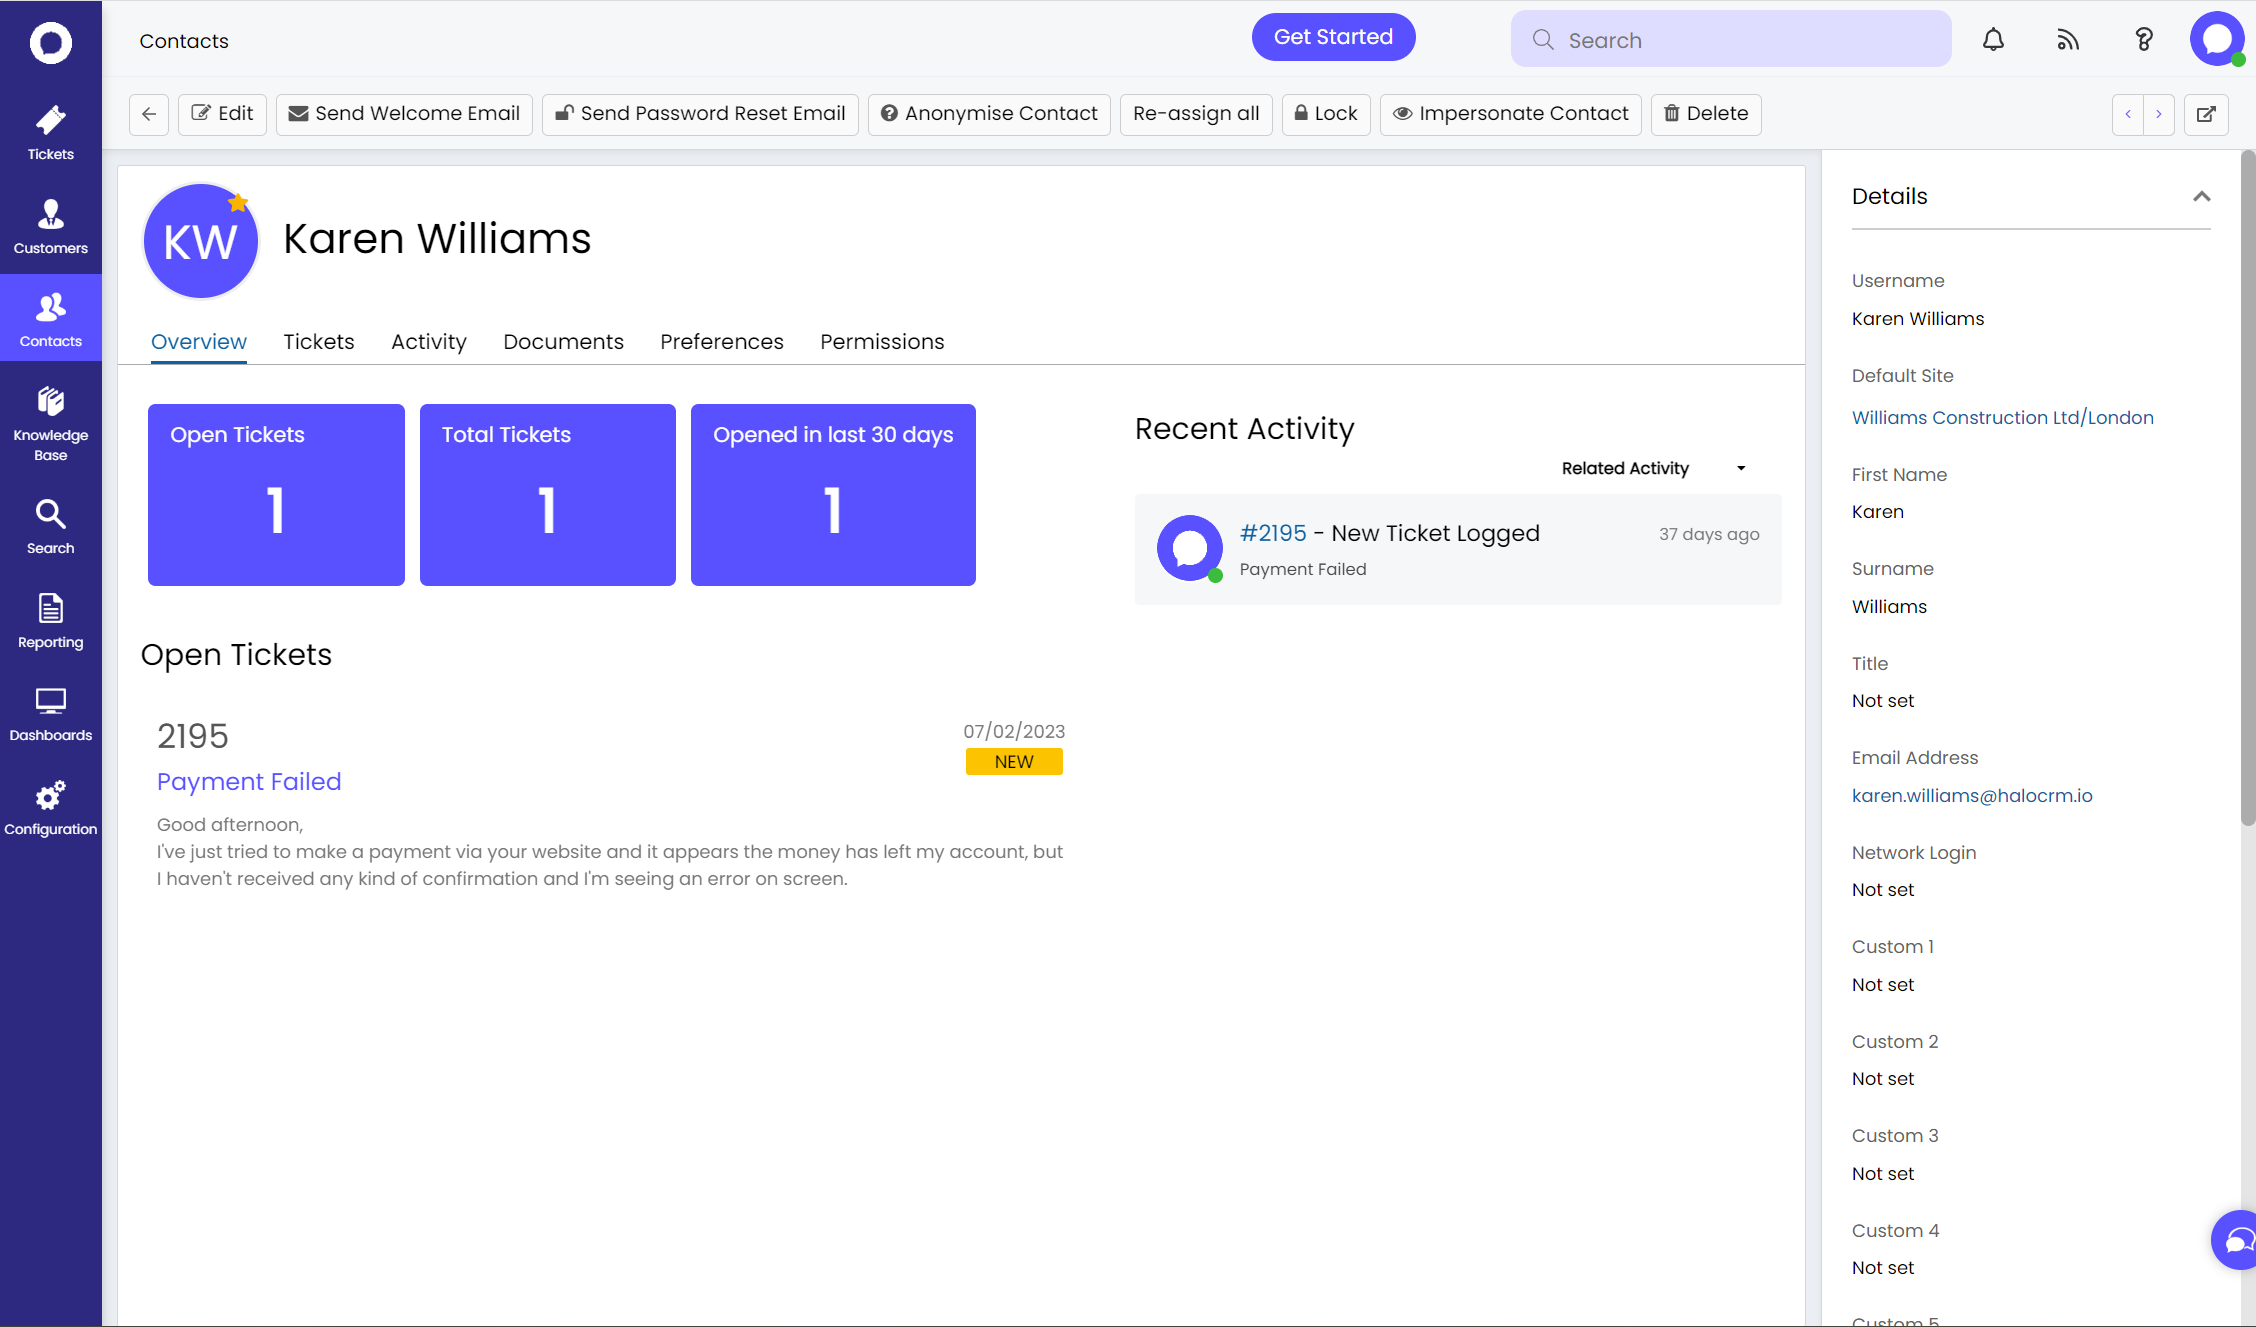Click the Lock button for contact

pyautogui.click(x=1325, y=112)
